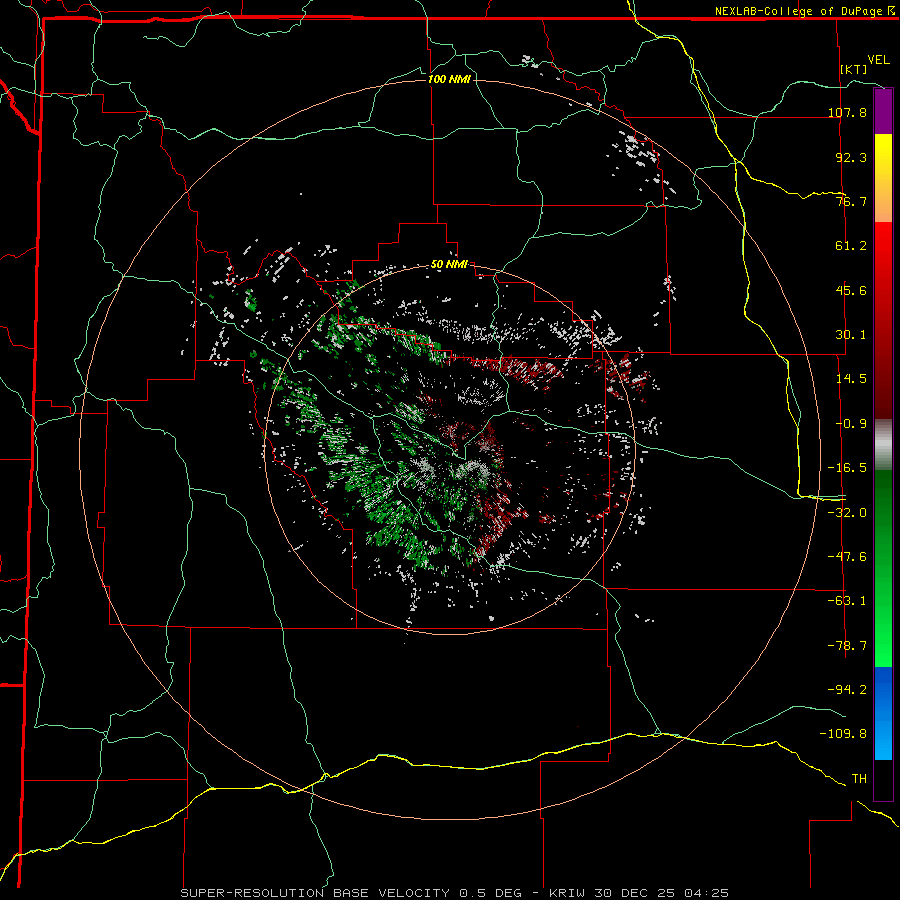
Task: Select the -16.5 velocity scale label
Action: coord(847,468)
